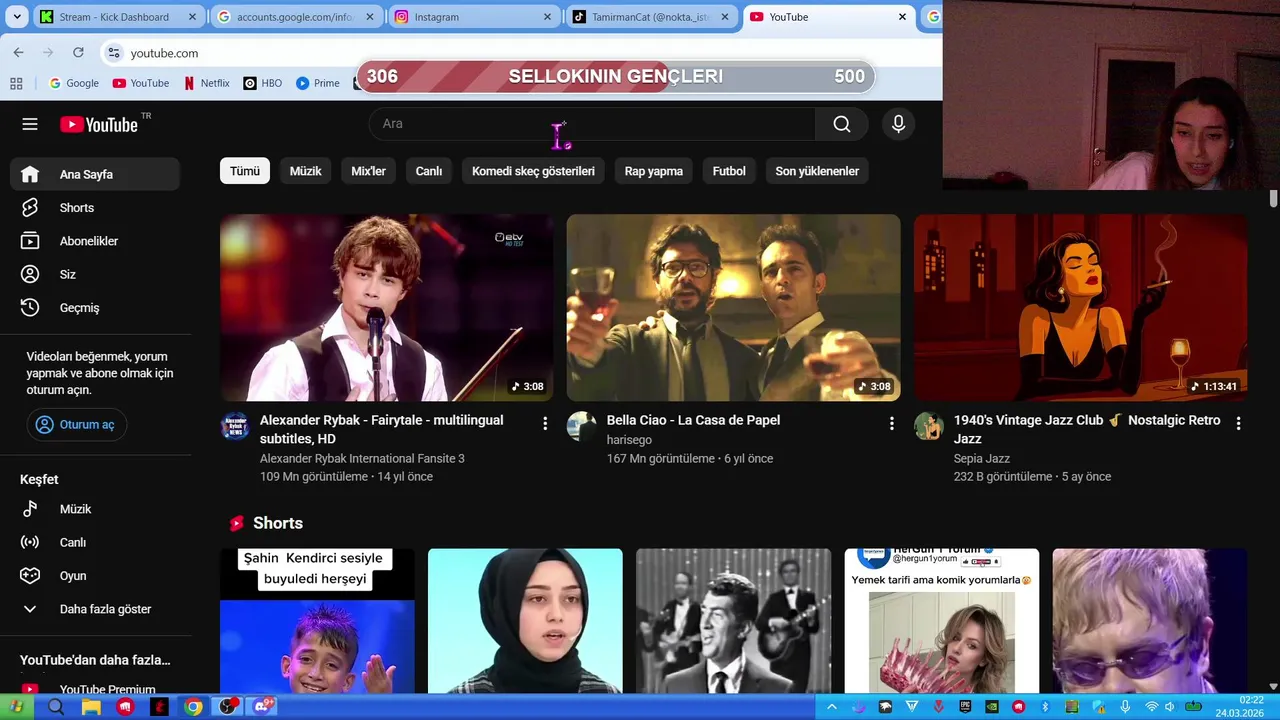The width and height of the screenshot is (1280, 720).
Task: Select the Müzik filter chip
Action: [x=306, y=171]
